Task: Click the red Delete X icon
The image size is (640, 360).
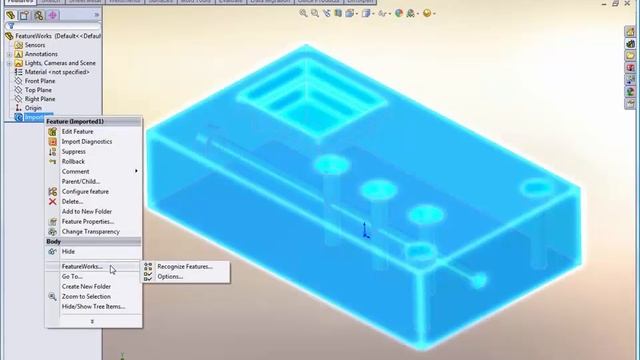Action: [x=52, y=202]
